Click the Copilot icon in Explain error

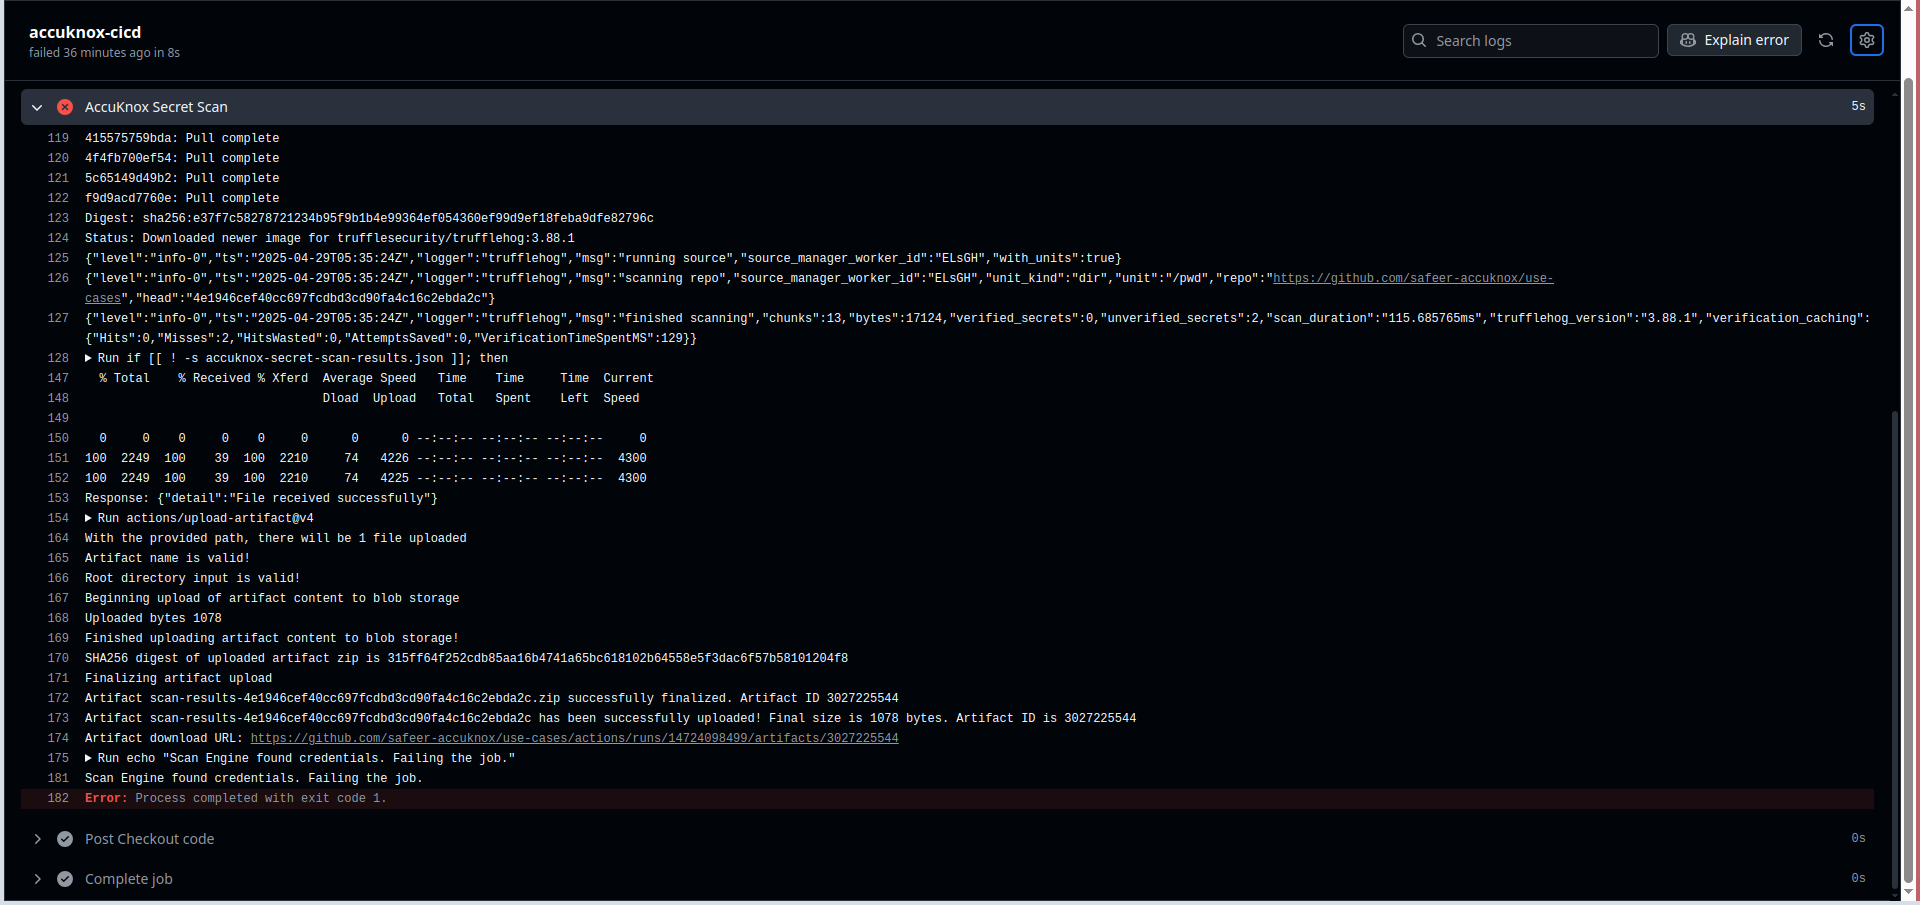[x=1688, y=40]
